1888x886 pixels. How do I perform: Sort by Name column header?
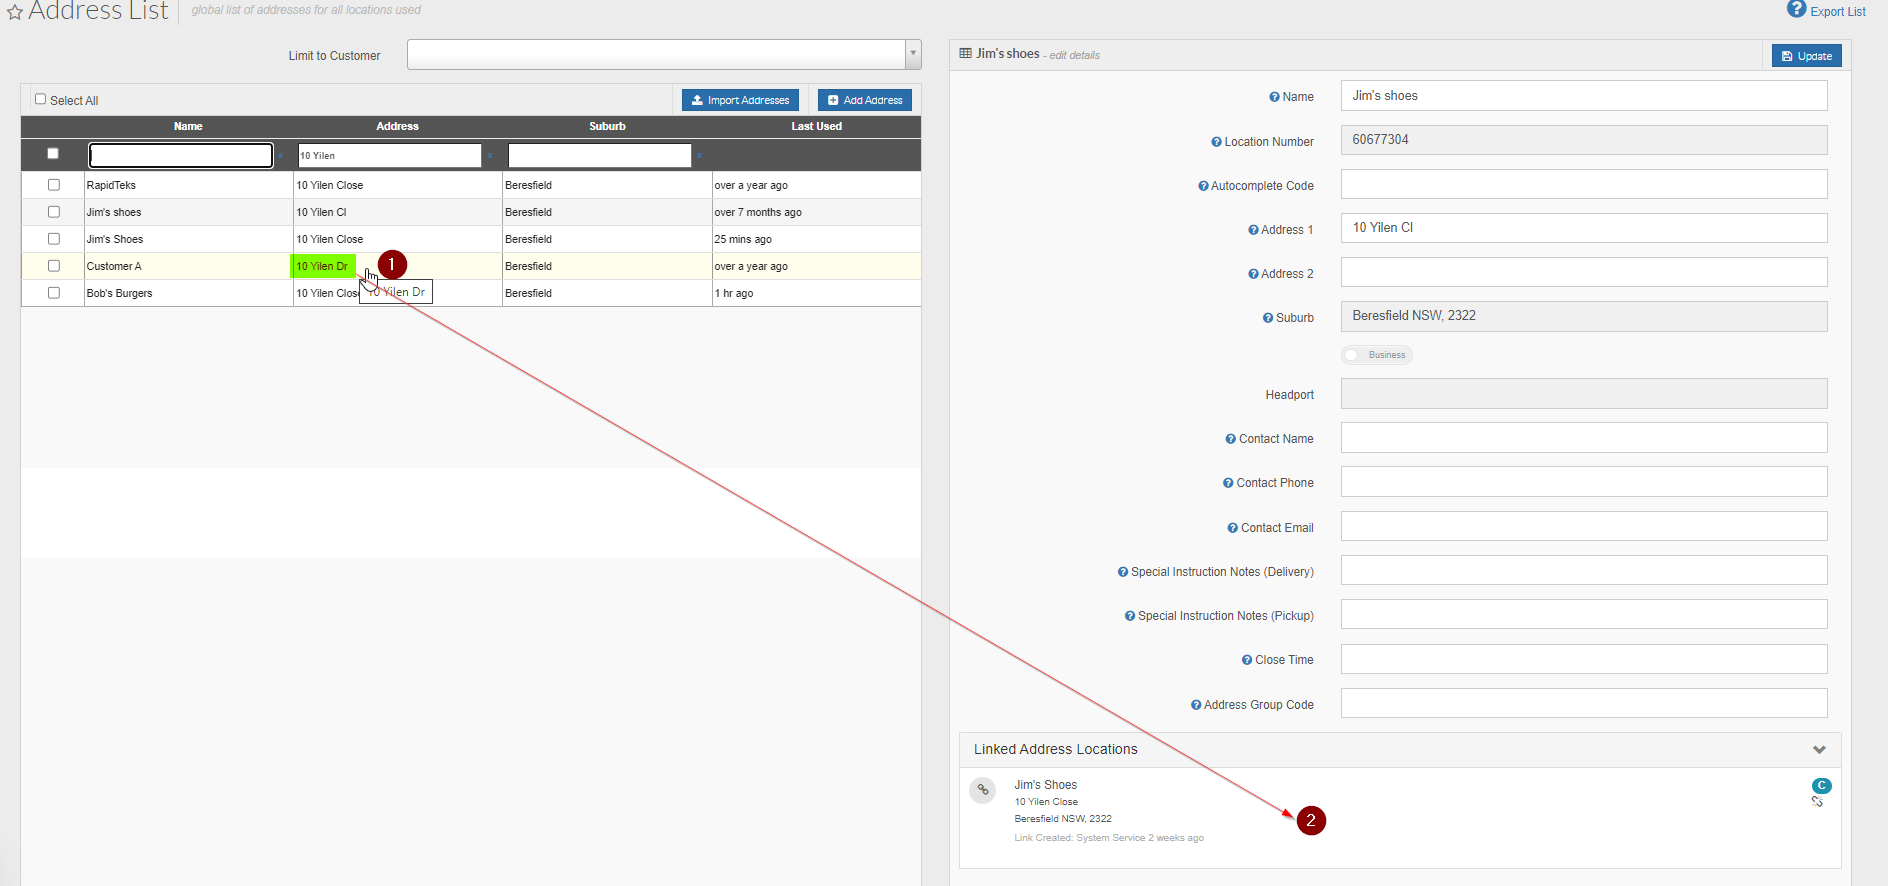(x=188, y=126)
